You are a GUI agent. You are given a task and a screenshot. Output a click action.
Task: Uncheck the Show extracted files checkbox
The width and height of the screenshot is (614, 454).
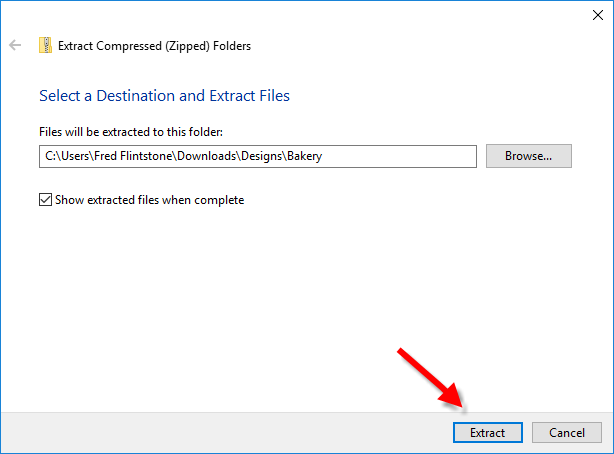click(x=45, y=200)
